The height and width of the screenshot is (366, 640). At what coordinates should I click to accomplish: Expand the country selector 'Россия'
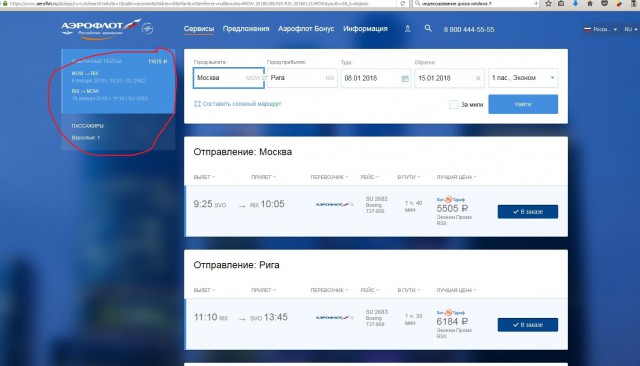pos(600,29)
